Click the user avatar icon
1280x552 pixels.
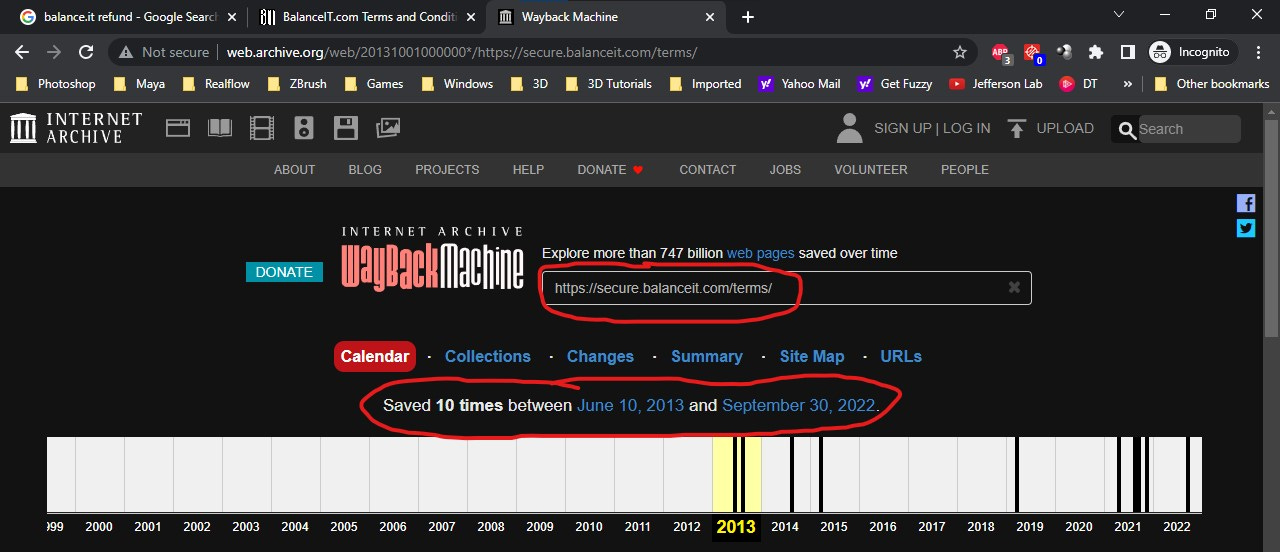tap(849, 128)
